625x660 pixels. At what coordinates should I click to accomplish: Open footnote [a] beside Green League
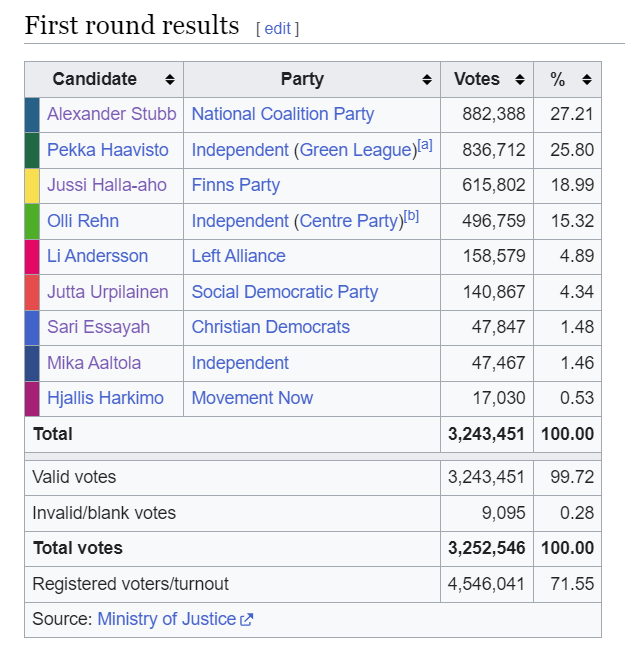tap(425, 145)
